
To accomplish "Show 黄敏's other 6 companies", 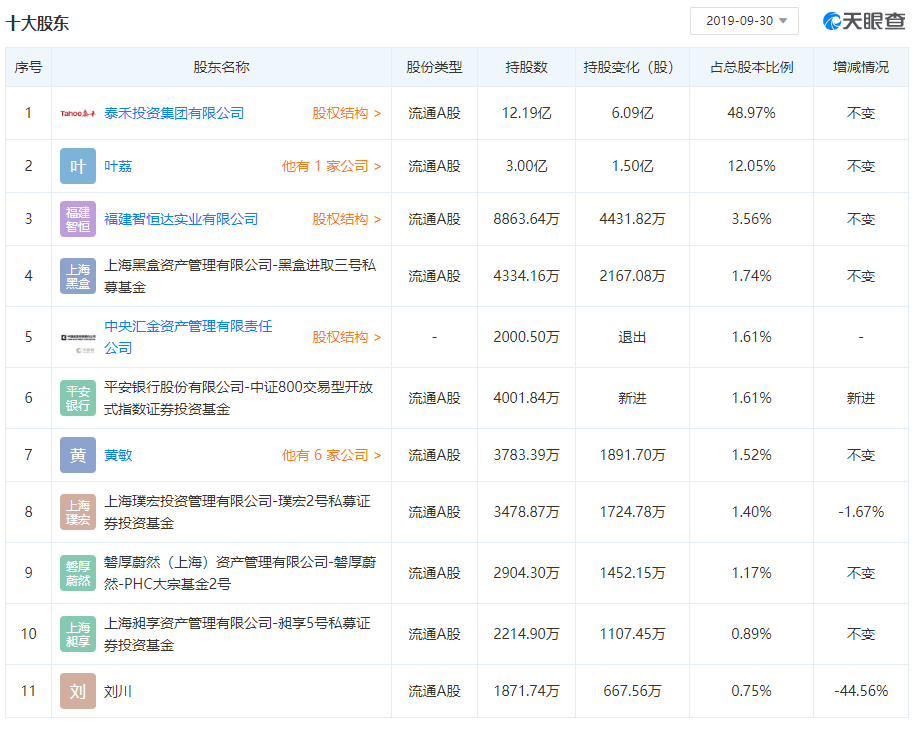I will click(x=331, y=455).
